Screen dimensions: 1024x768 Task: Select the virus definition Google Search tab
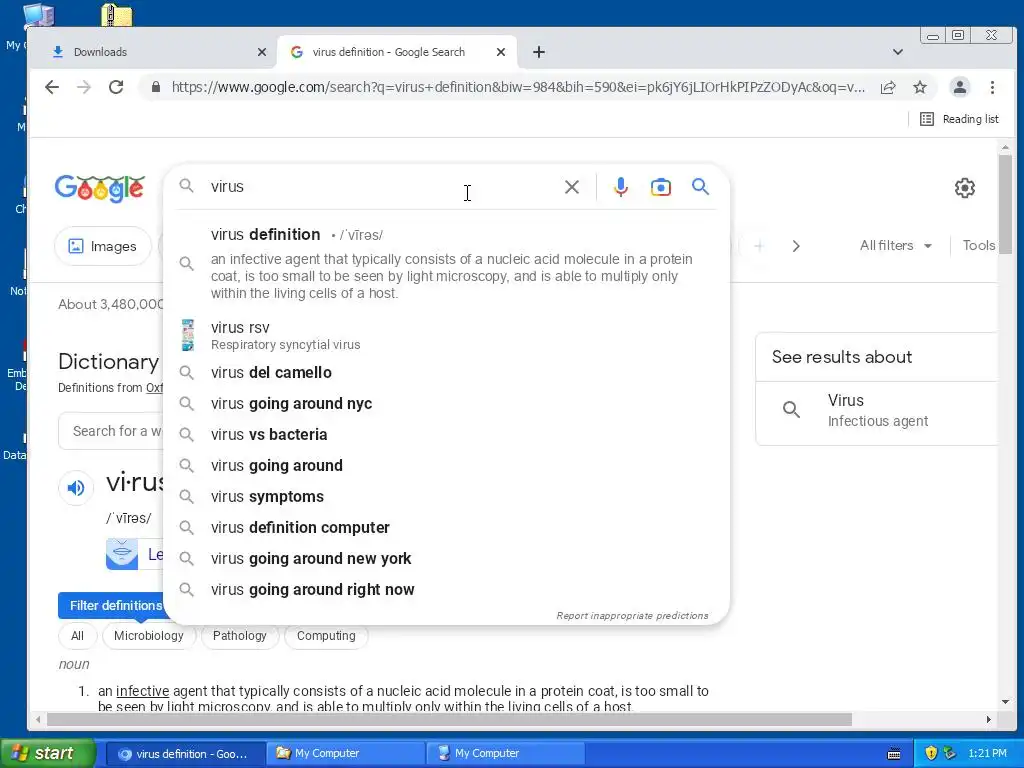pyautogui.click(x=397, y=52)
